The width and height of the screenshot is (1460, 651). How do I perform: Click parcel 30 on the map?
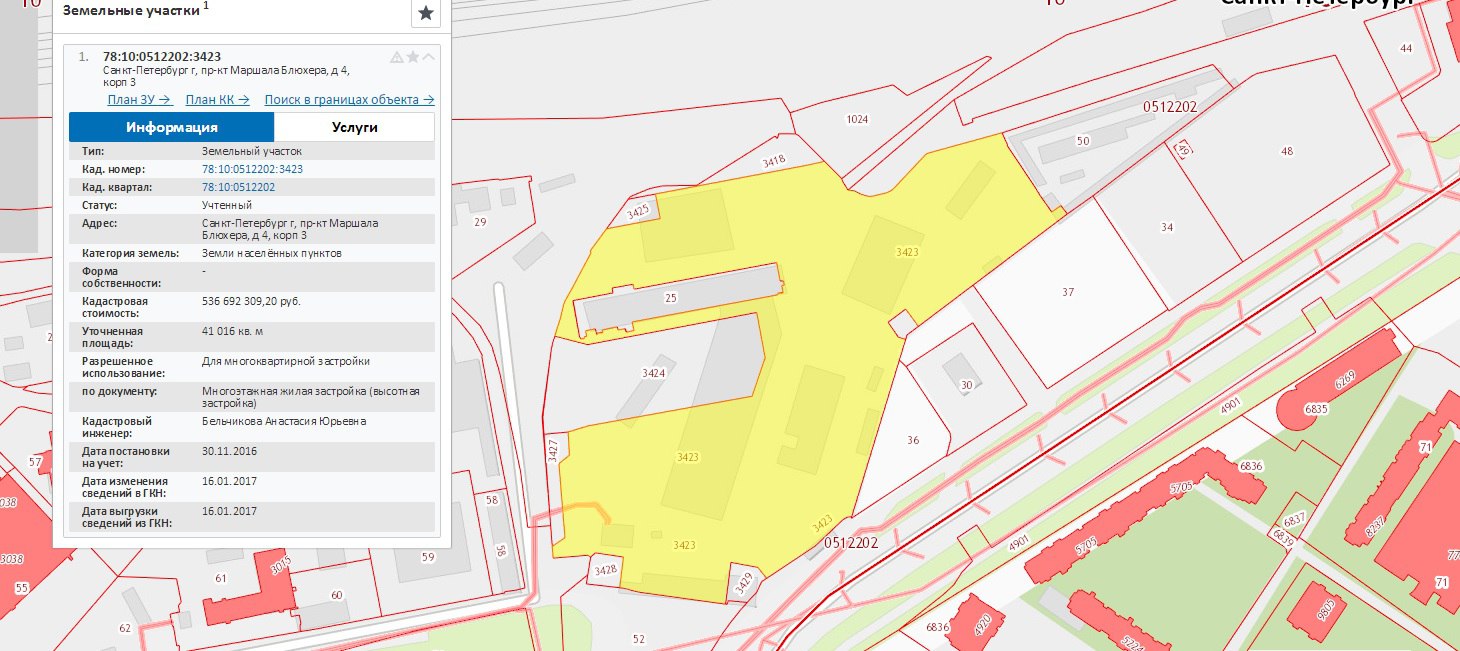tap(966, 385)
